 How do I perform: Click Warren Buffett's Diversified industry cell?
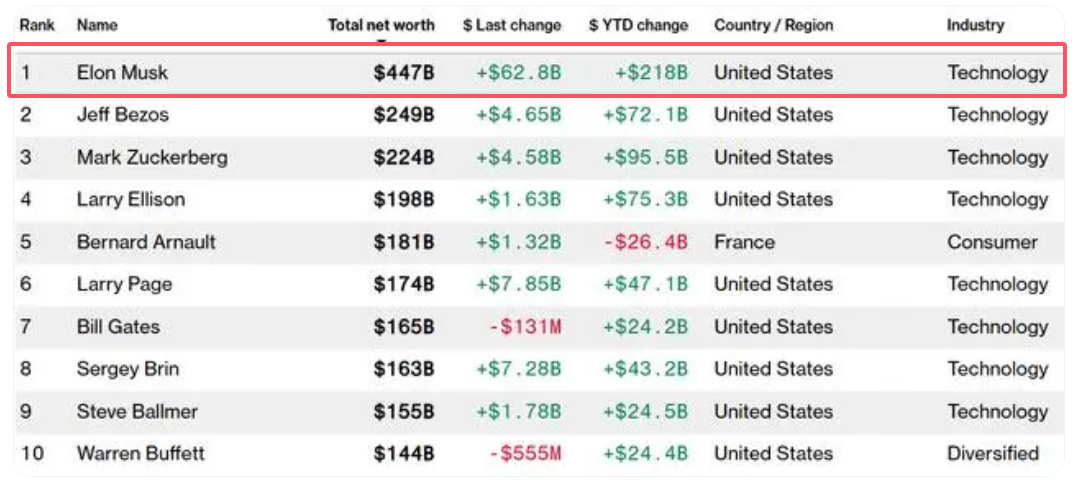[x=993, y=454]
